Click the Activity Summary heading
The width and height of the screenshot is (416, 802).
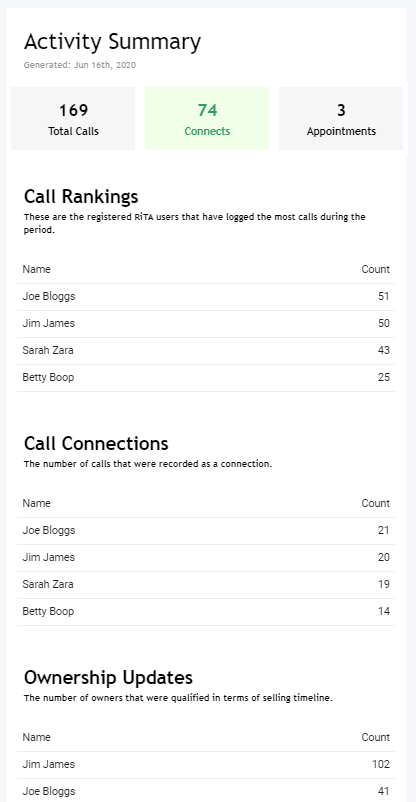click(113, 42)
